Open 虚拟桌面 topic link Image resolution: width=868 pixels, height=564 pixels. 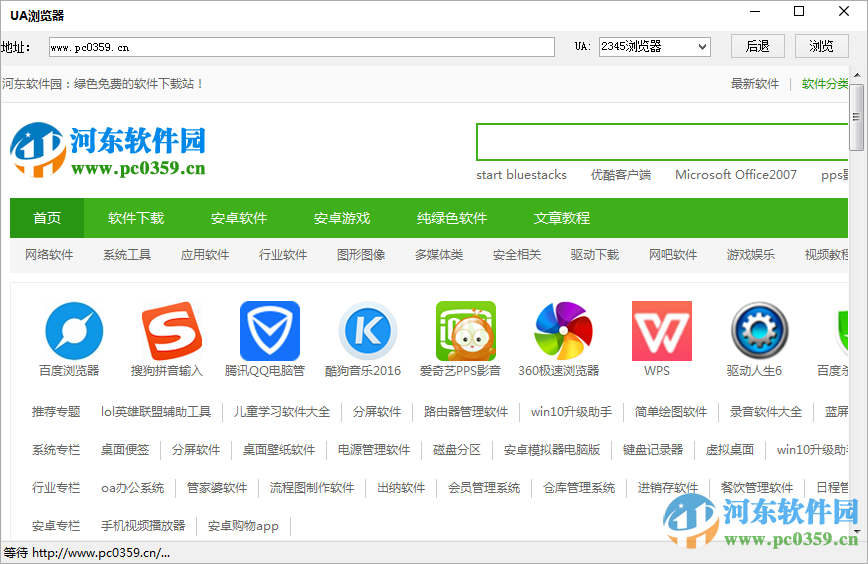(x=730, y=449)
